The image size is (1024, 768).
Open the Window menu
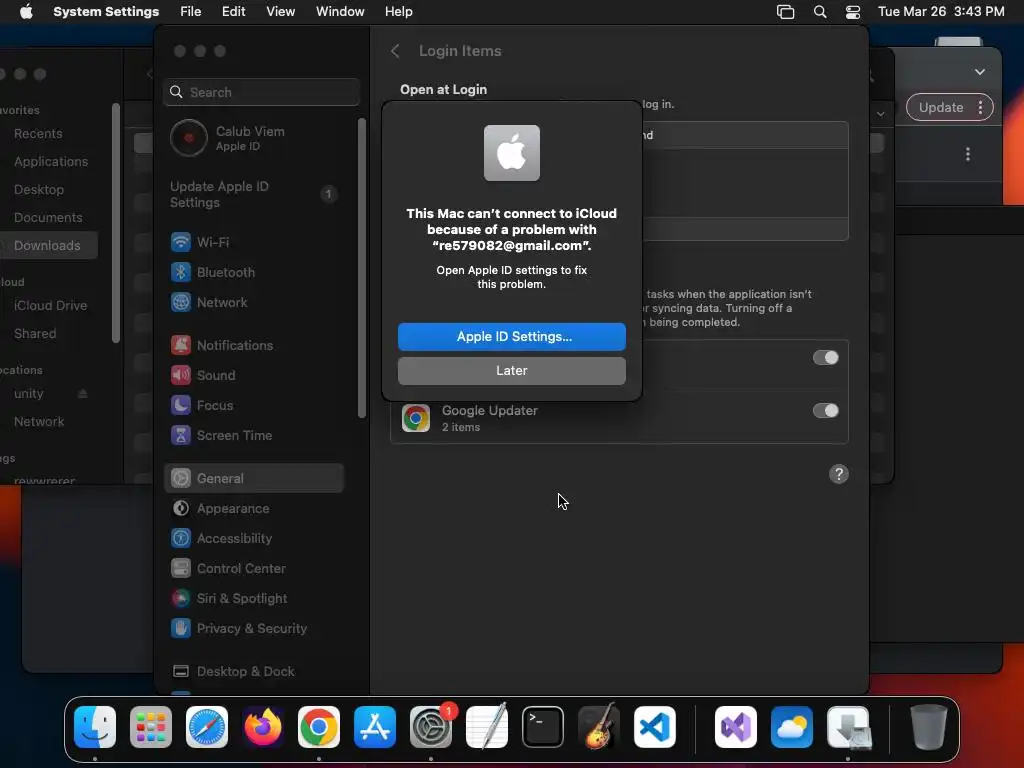pyautogui.click(x=340, y=12)
